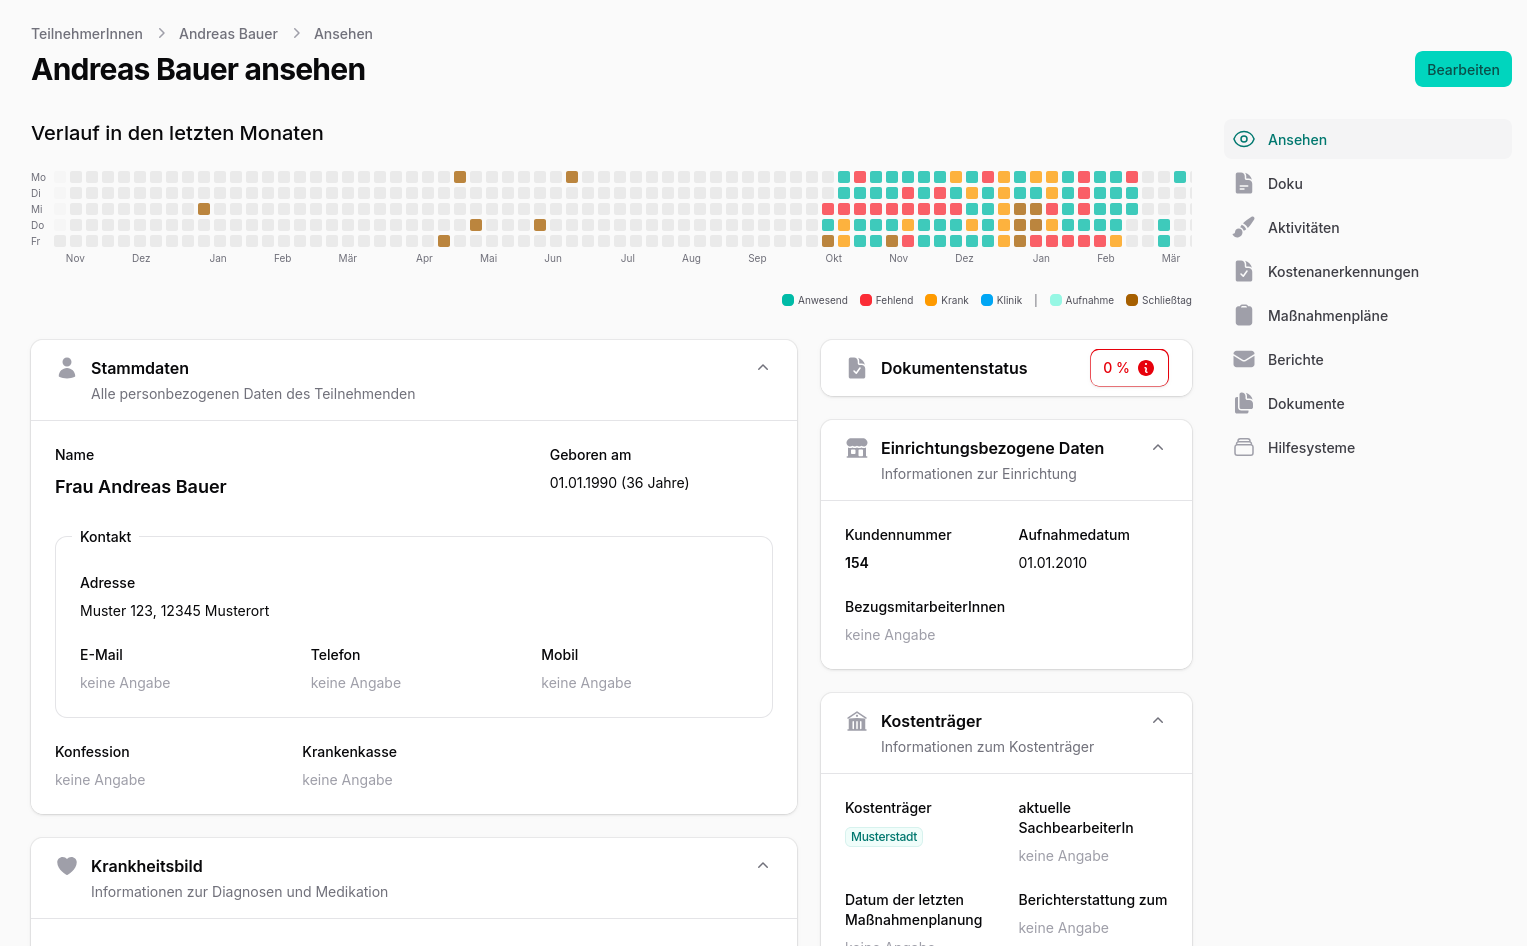Click the Anwesend legend color square
The width and height of the screenshot is (1527, 946).
[788, 299]
